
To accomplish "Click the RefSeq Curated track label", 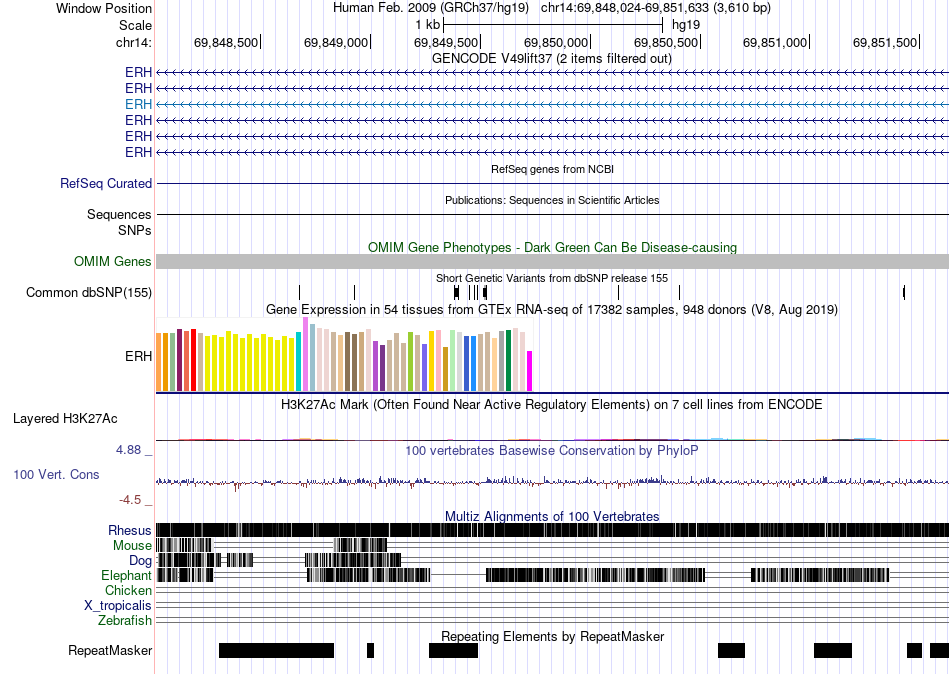I will tap(106, 183).
